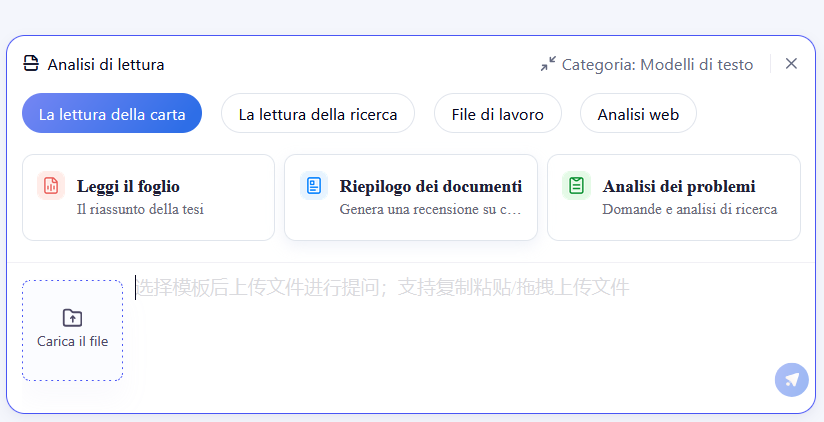Close the Analisi di lettura panel
Screen dimensions: 824x422
(791, 64)
